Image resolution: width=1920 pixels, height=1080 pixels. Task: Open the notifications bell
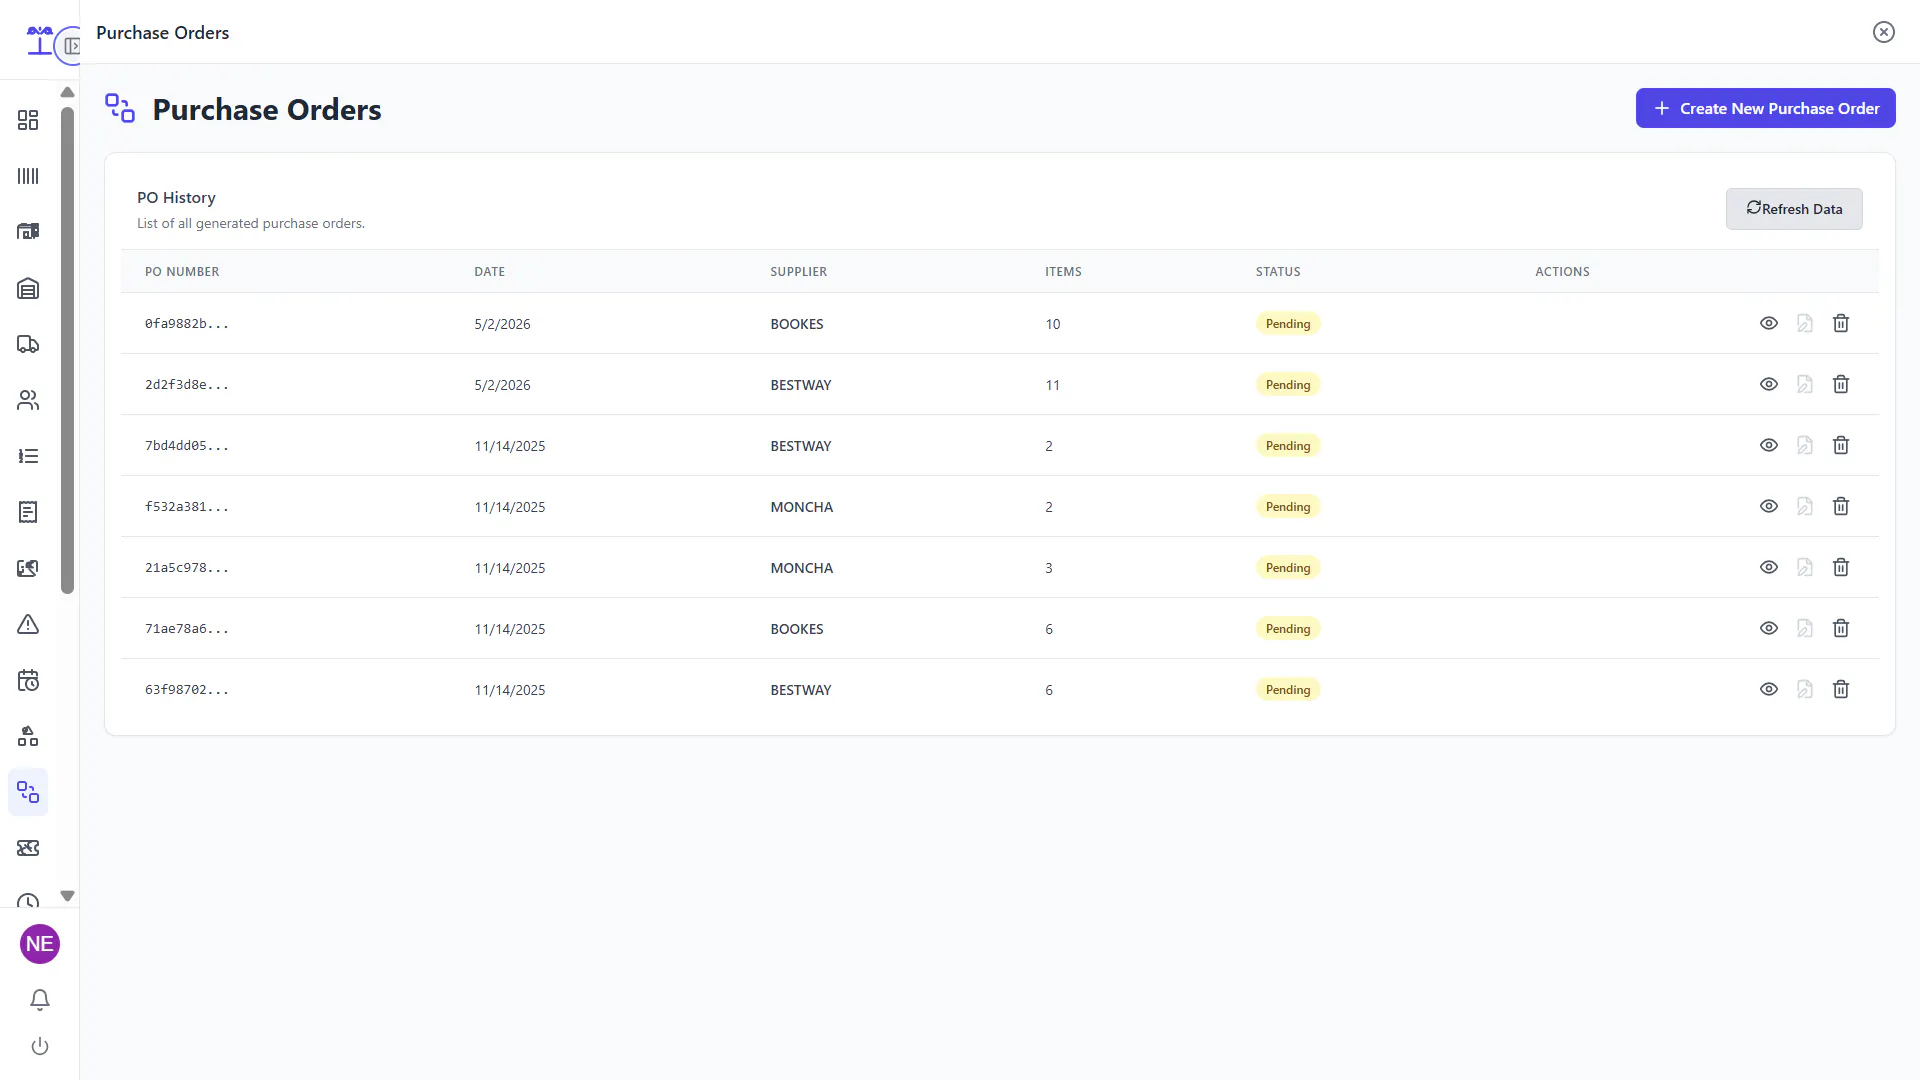click(x=40, y=999)
